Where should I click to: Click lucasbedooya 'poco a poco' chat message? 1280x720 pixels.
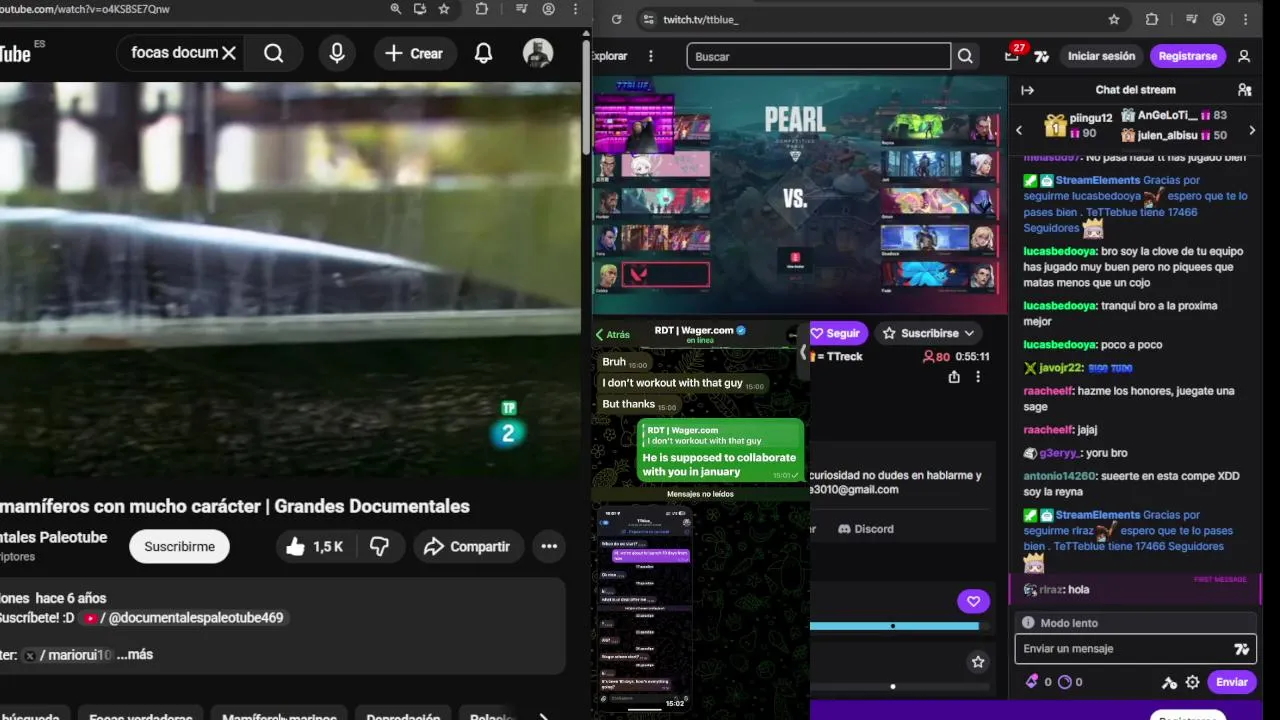click(x=1093, y=345)
